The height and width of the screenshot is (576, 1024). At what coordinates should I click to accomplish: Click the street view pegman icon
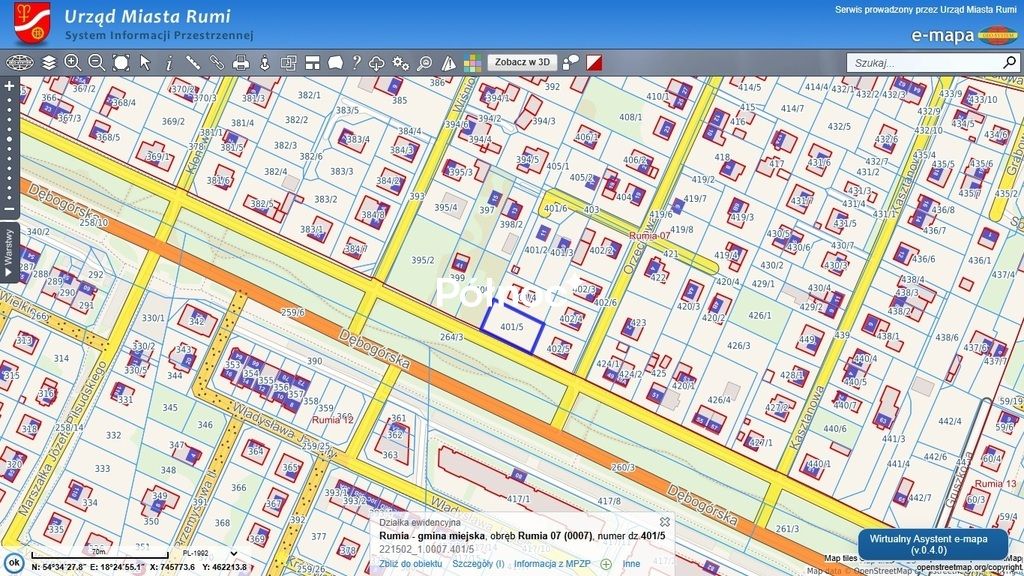coord(264,63)
